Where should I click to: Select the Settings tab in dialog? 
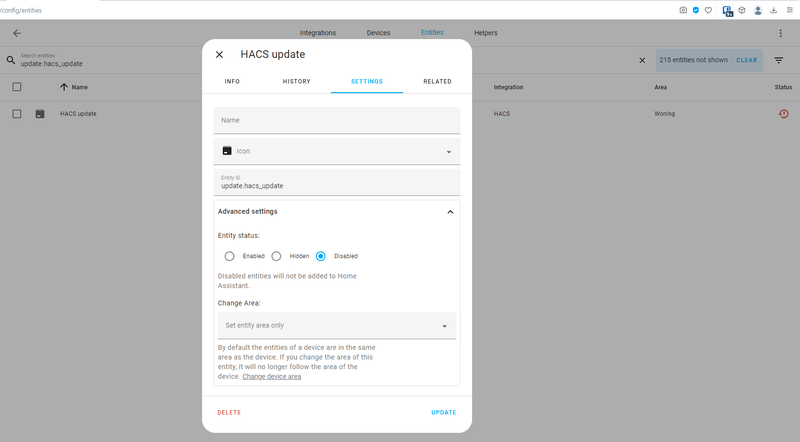click(x=367, y=81)
